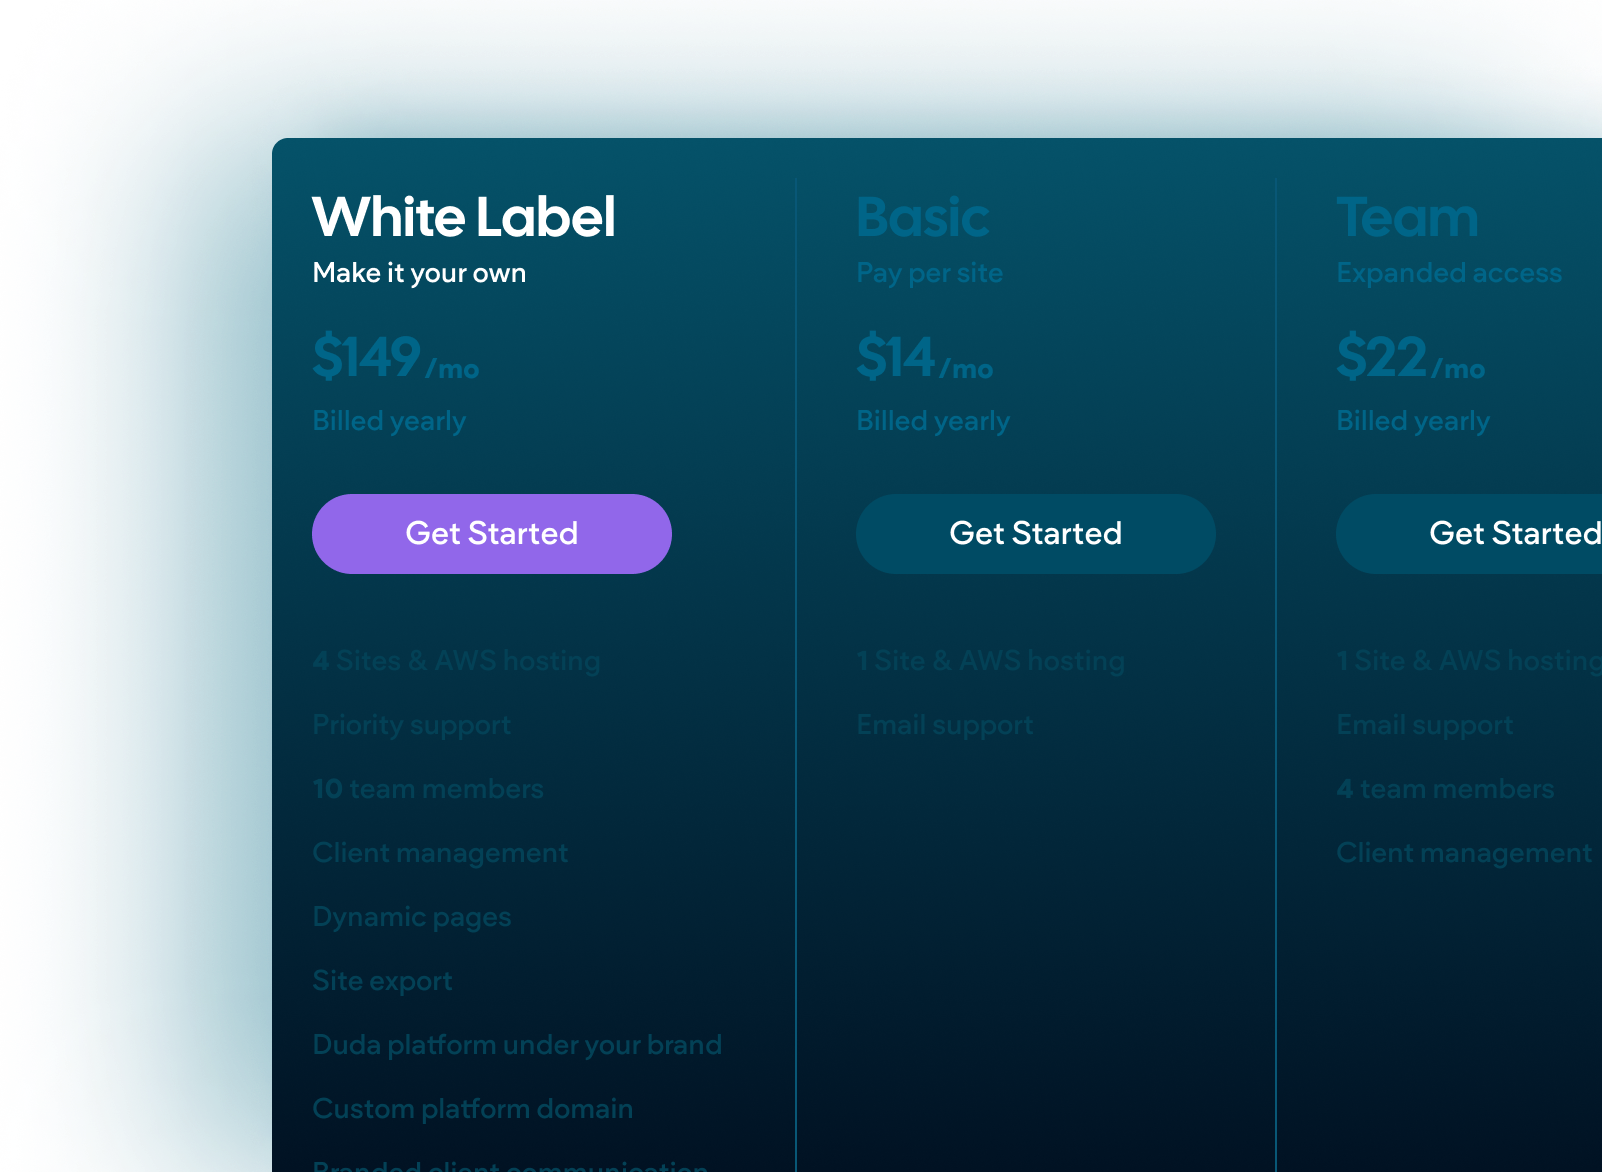
Task: Click the $22/mo price text
Action: pyautogui.click(x=1412, y=360)
